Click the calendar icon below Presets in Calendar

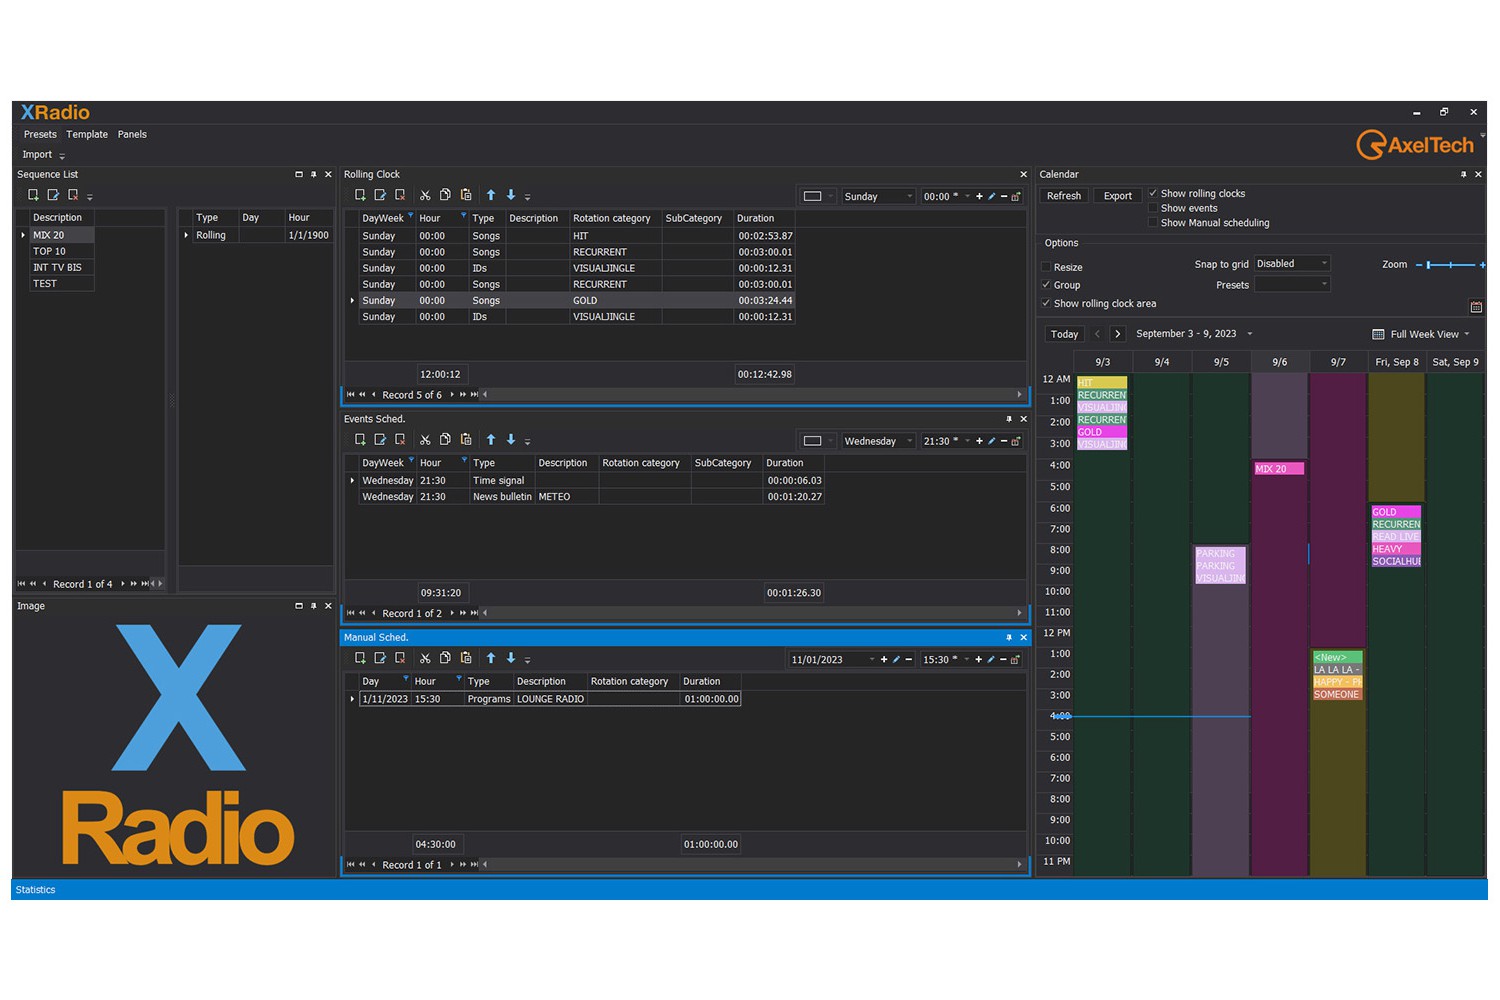tap(1476, 306)
